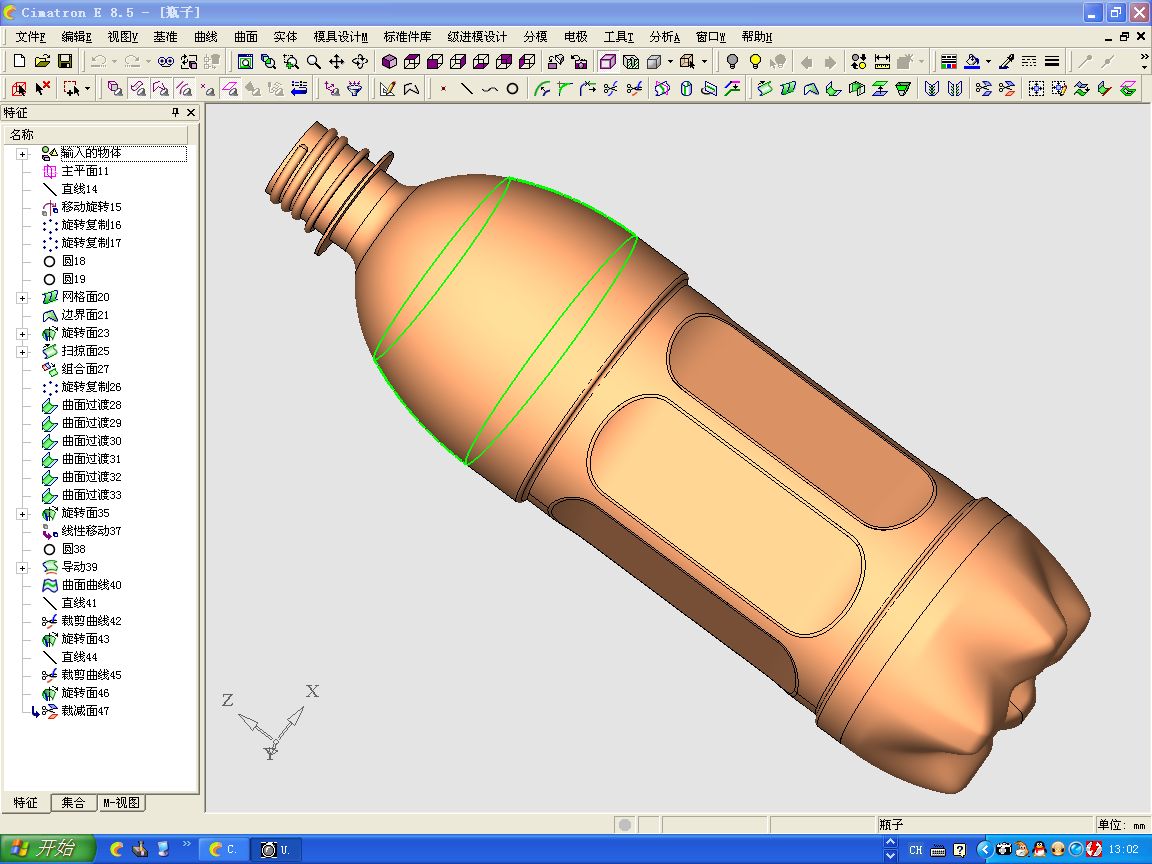
Task: Select the 主平面11 feature in the tree
Action: click(x=85, y=171)
